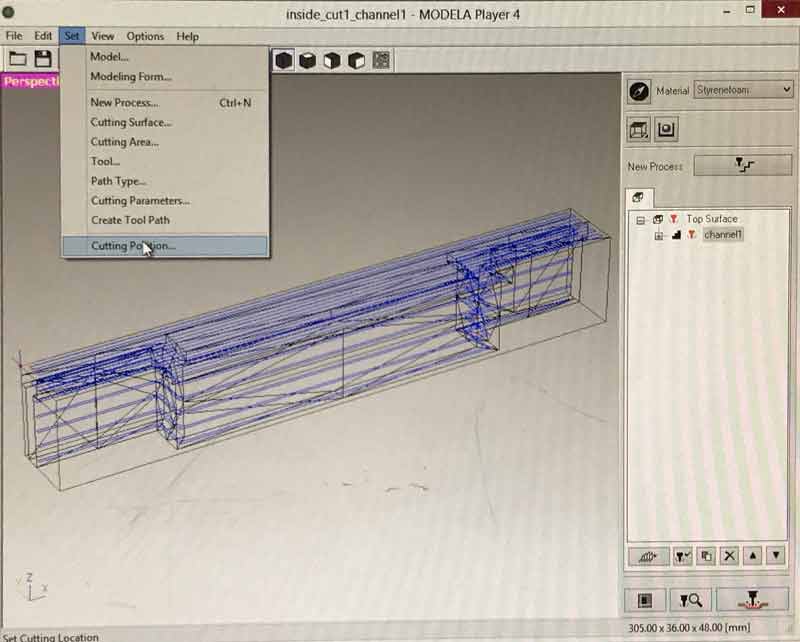
Task: Choose Path Type... menu entry
Action: (165, 181)
